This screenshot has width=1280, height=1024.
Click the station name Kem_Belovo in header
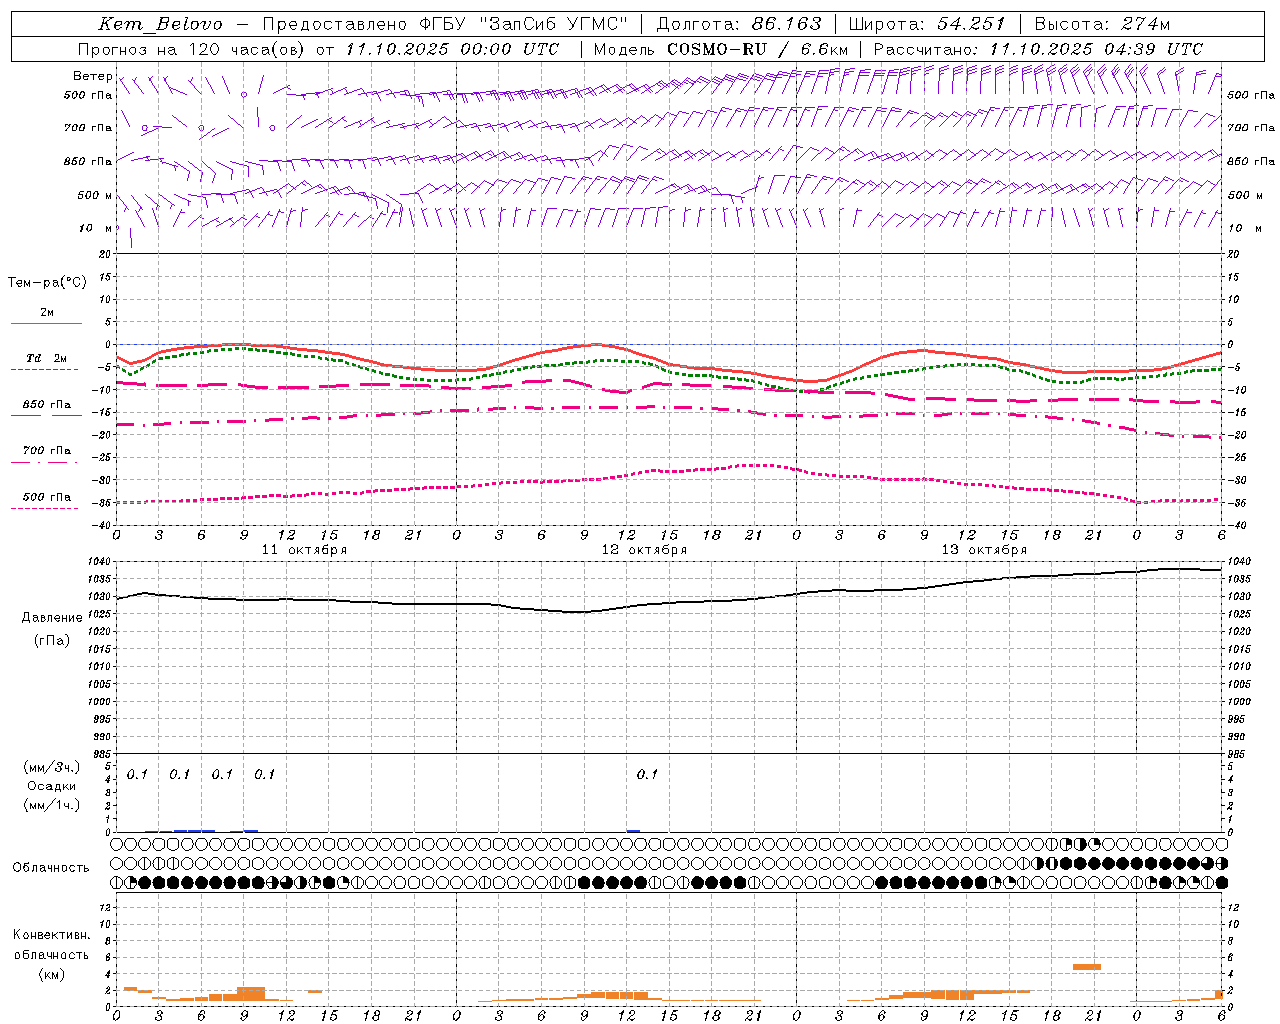pos(160,24)
